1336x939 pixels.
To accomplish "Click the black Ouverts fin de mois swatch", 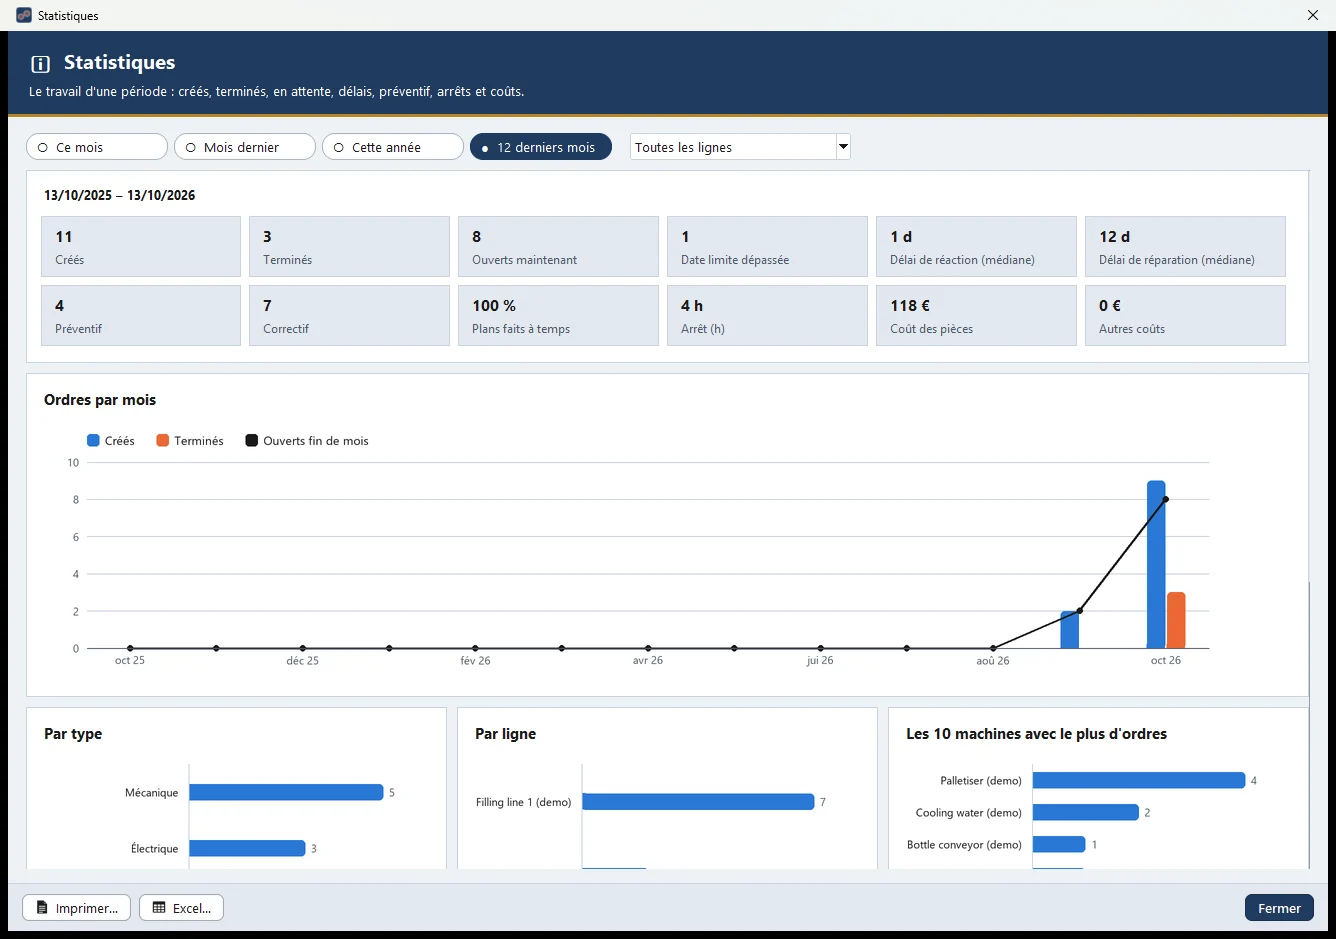I will pyautogui.click(x=252, y=441).
